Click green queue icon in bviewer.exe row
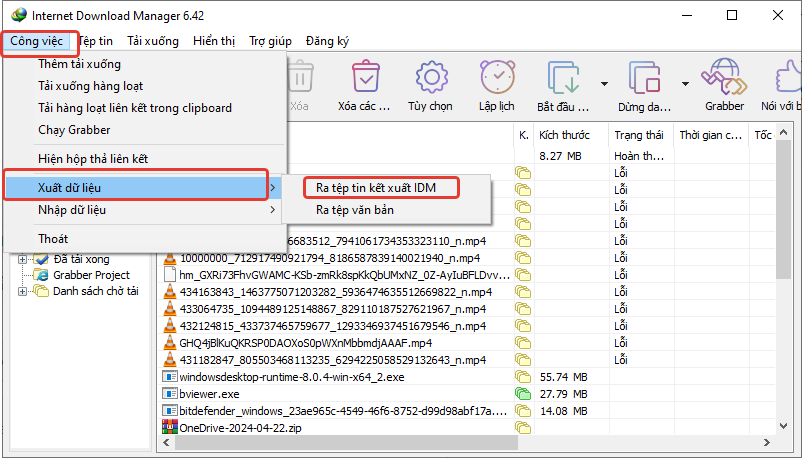The width and height of the screenshot is (802, 458). (x=523, y=394)
